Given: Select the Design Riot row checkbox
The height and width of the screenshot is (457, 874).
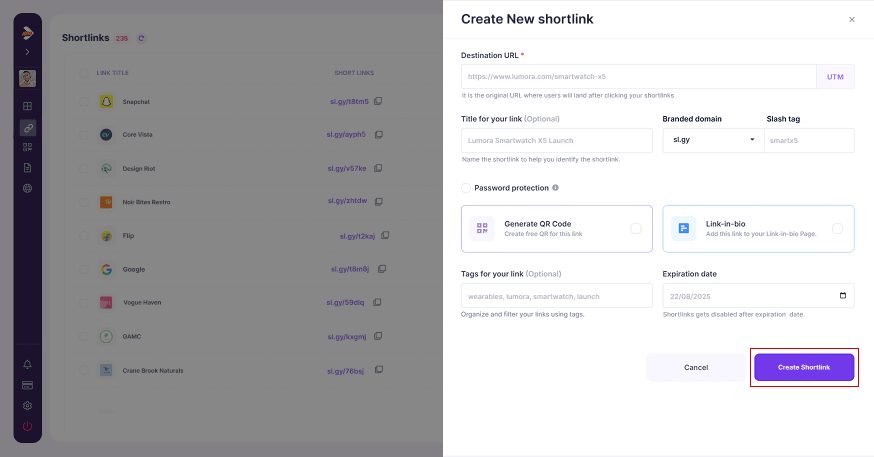Looking at the screenshot, I should tap(84, 168).
